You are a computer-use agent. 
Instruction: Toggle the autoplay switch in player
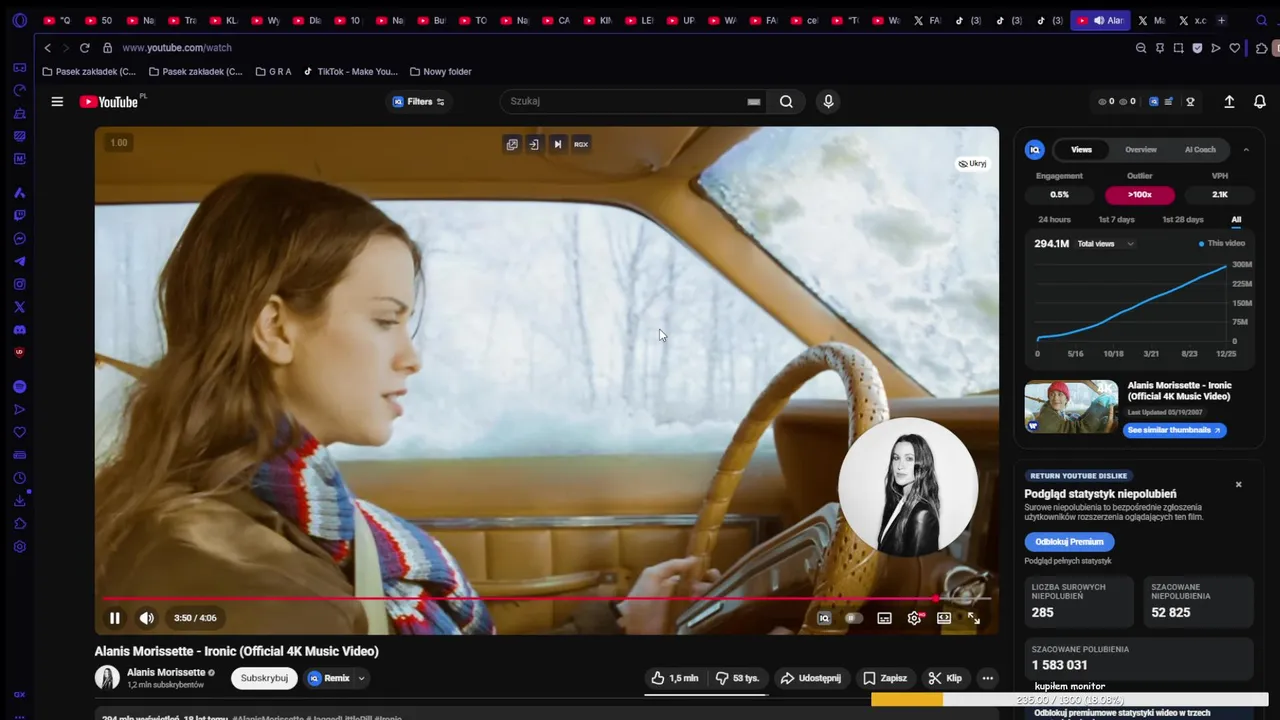[853, 618]
